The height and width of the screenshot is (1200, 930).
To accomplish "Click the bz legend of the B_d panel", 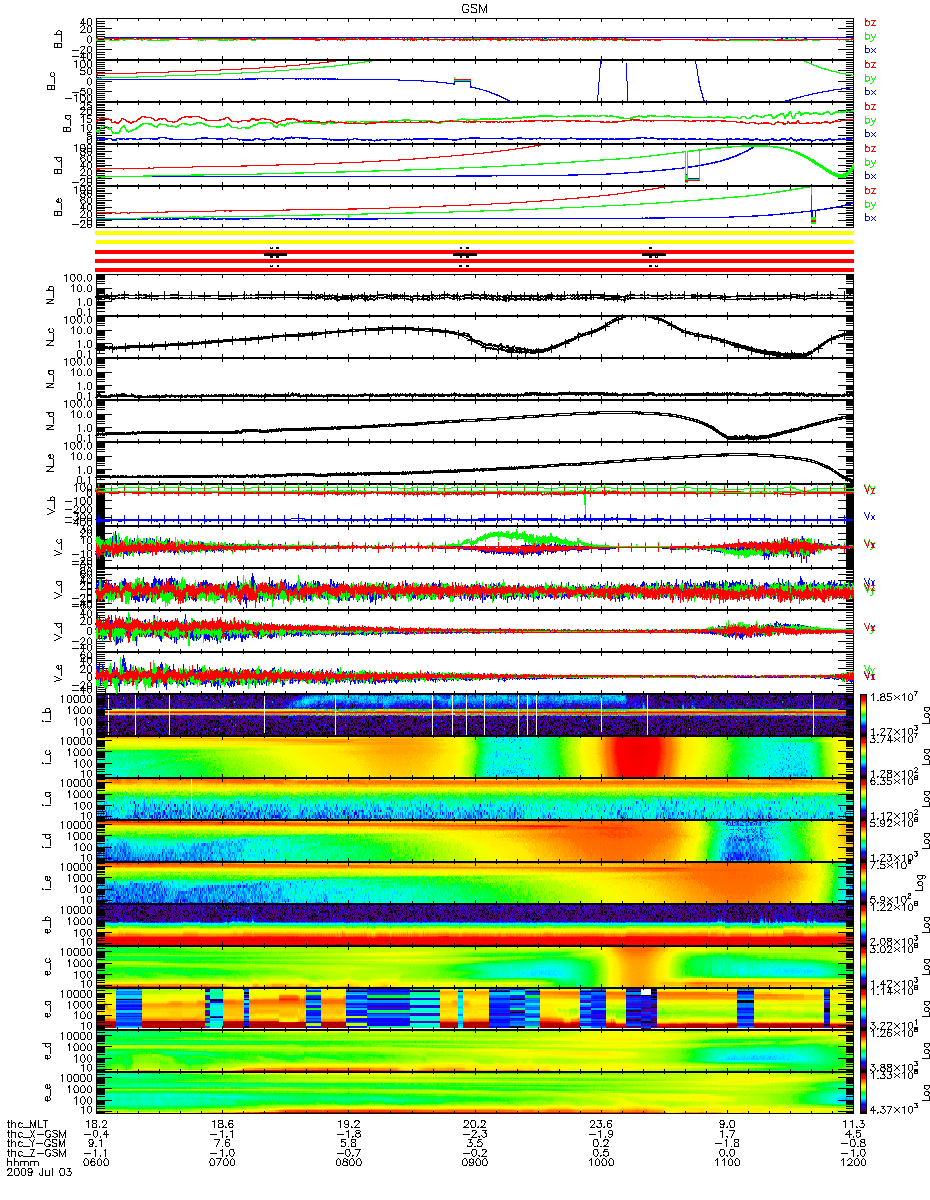I will [870, 148].
